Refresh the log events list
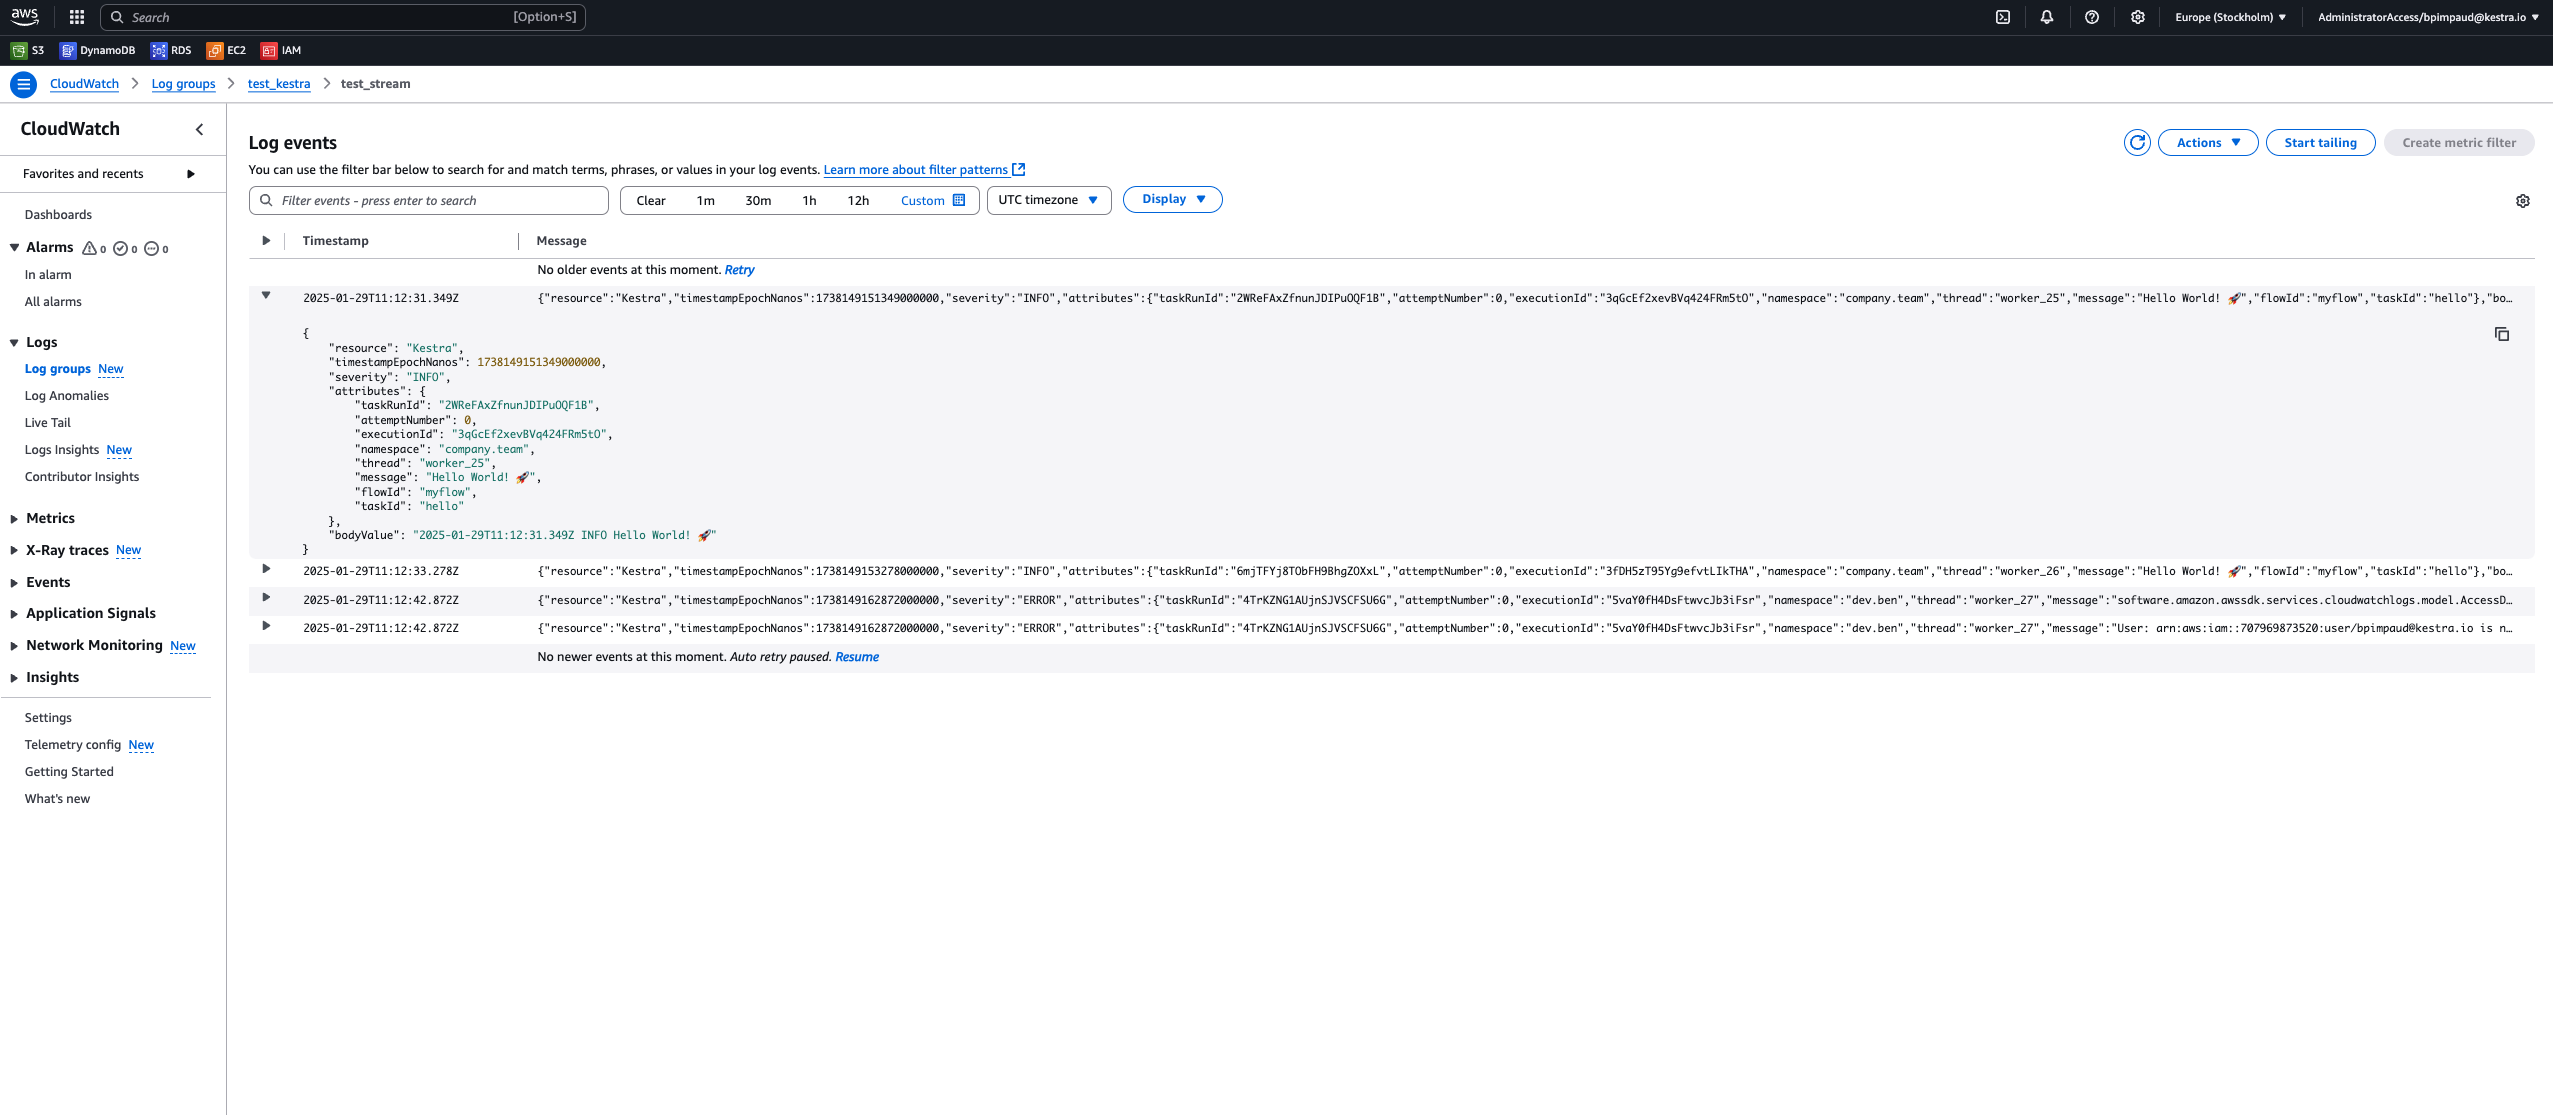Screen dimensions: 2553x1115 (x=2138, y=142)
